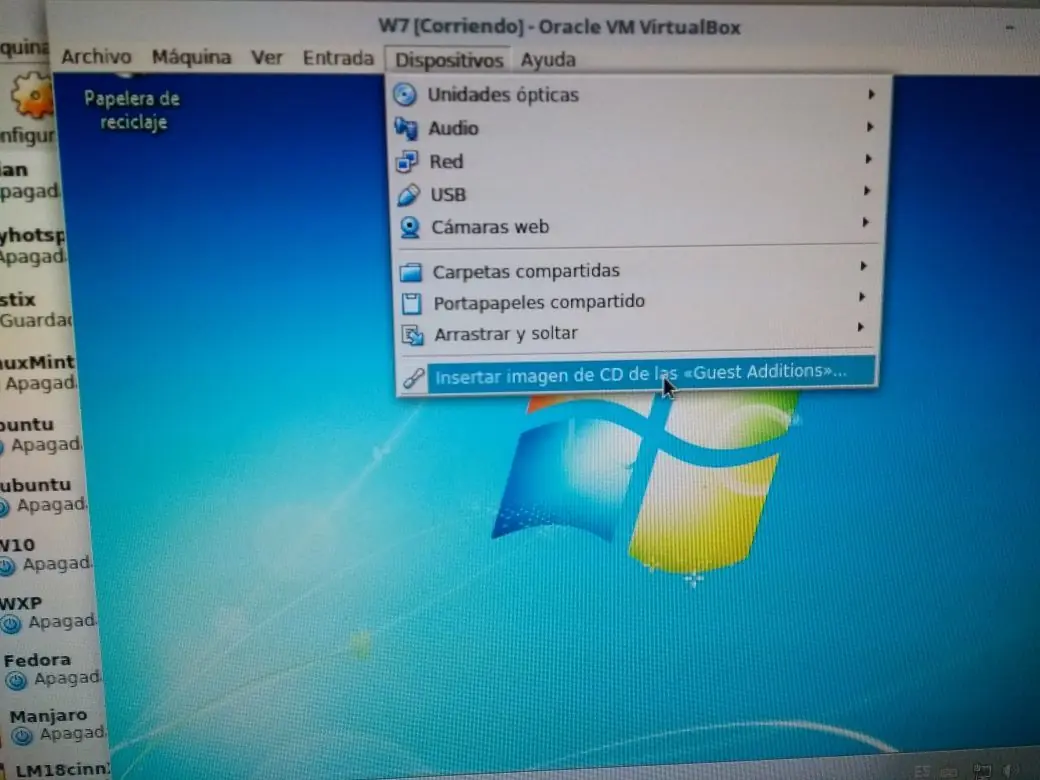
Task: Click the Guest Additions wrench icon
Action: [x=415, y=378]
